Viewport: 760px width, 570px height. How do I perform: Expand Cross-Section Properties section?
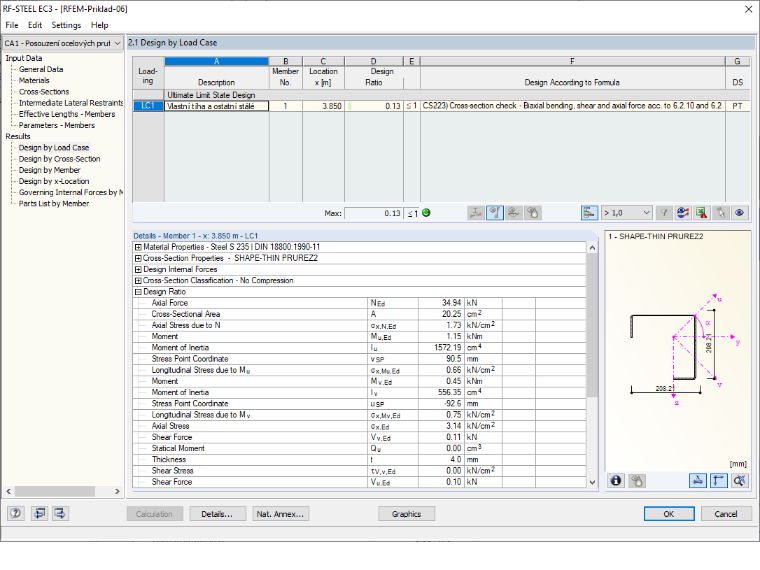tap(138, 258)
